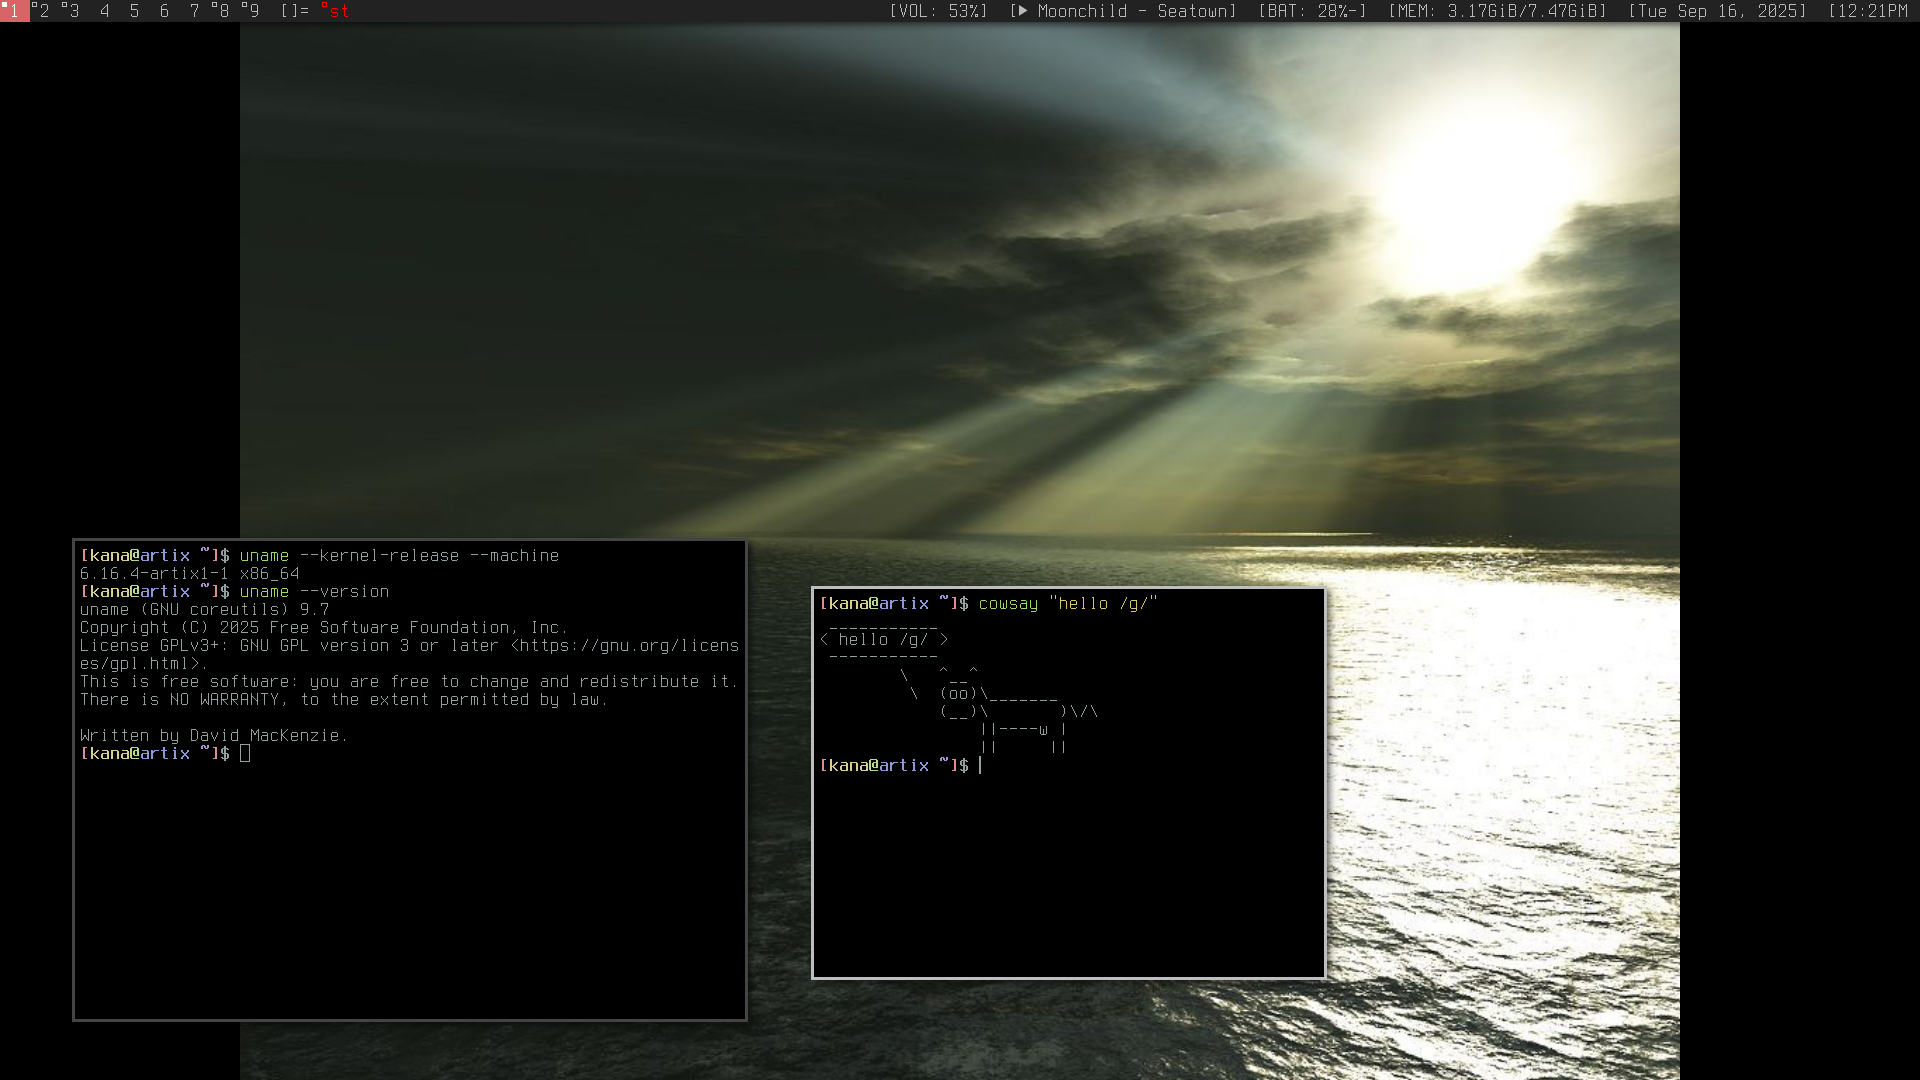Click the play icon before Moonchild
The height and width of the screenshot is (1080, 1920).
coord(1022,11)
